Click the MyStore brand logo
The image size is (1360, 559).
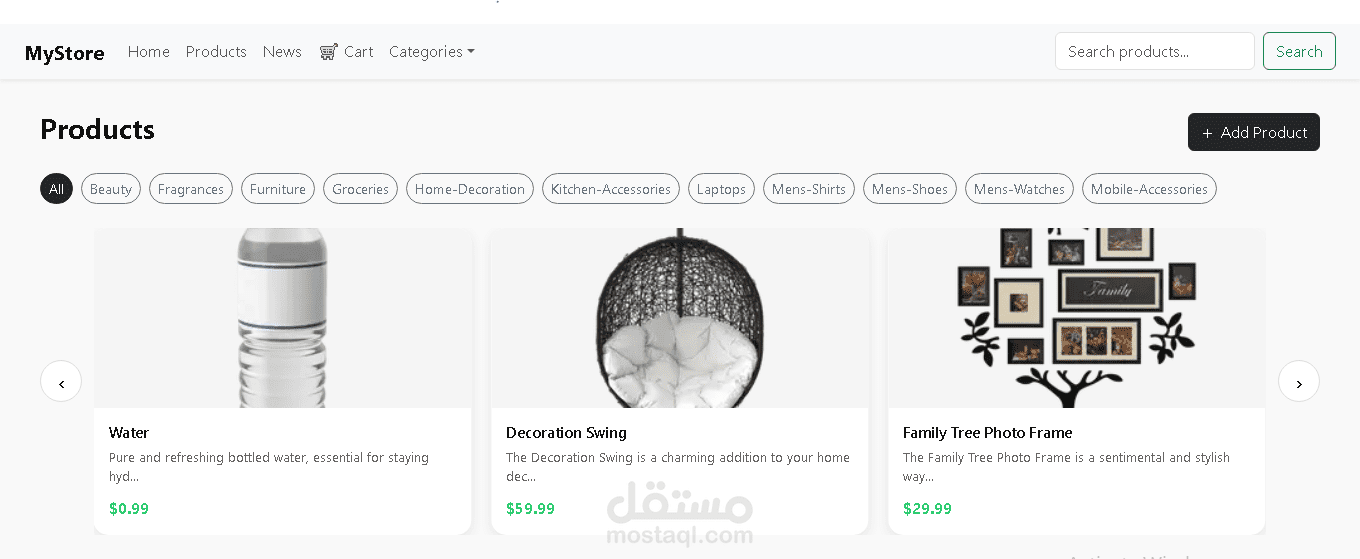65,53
